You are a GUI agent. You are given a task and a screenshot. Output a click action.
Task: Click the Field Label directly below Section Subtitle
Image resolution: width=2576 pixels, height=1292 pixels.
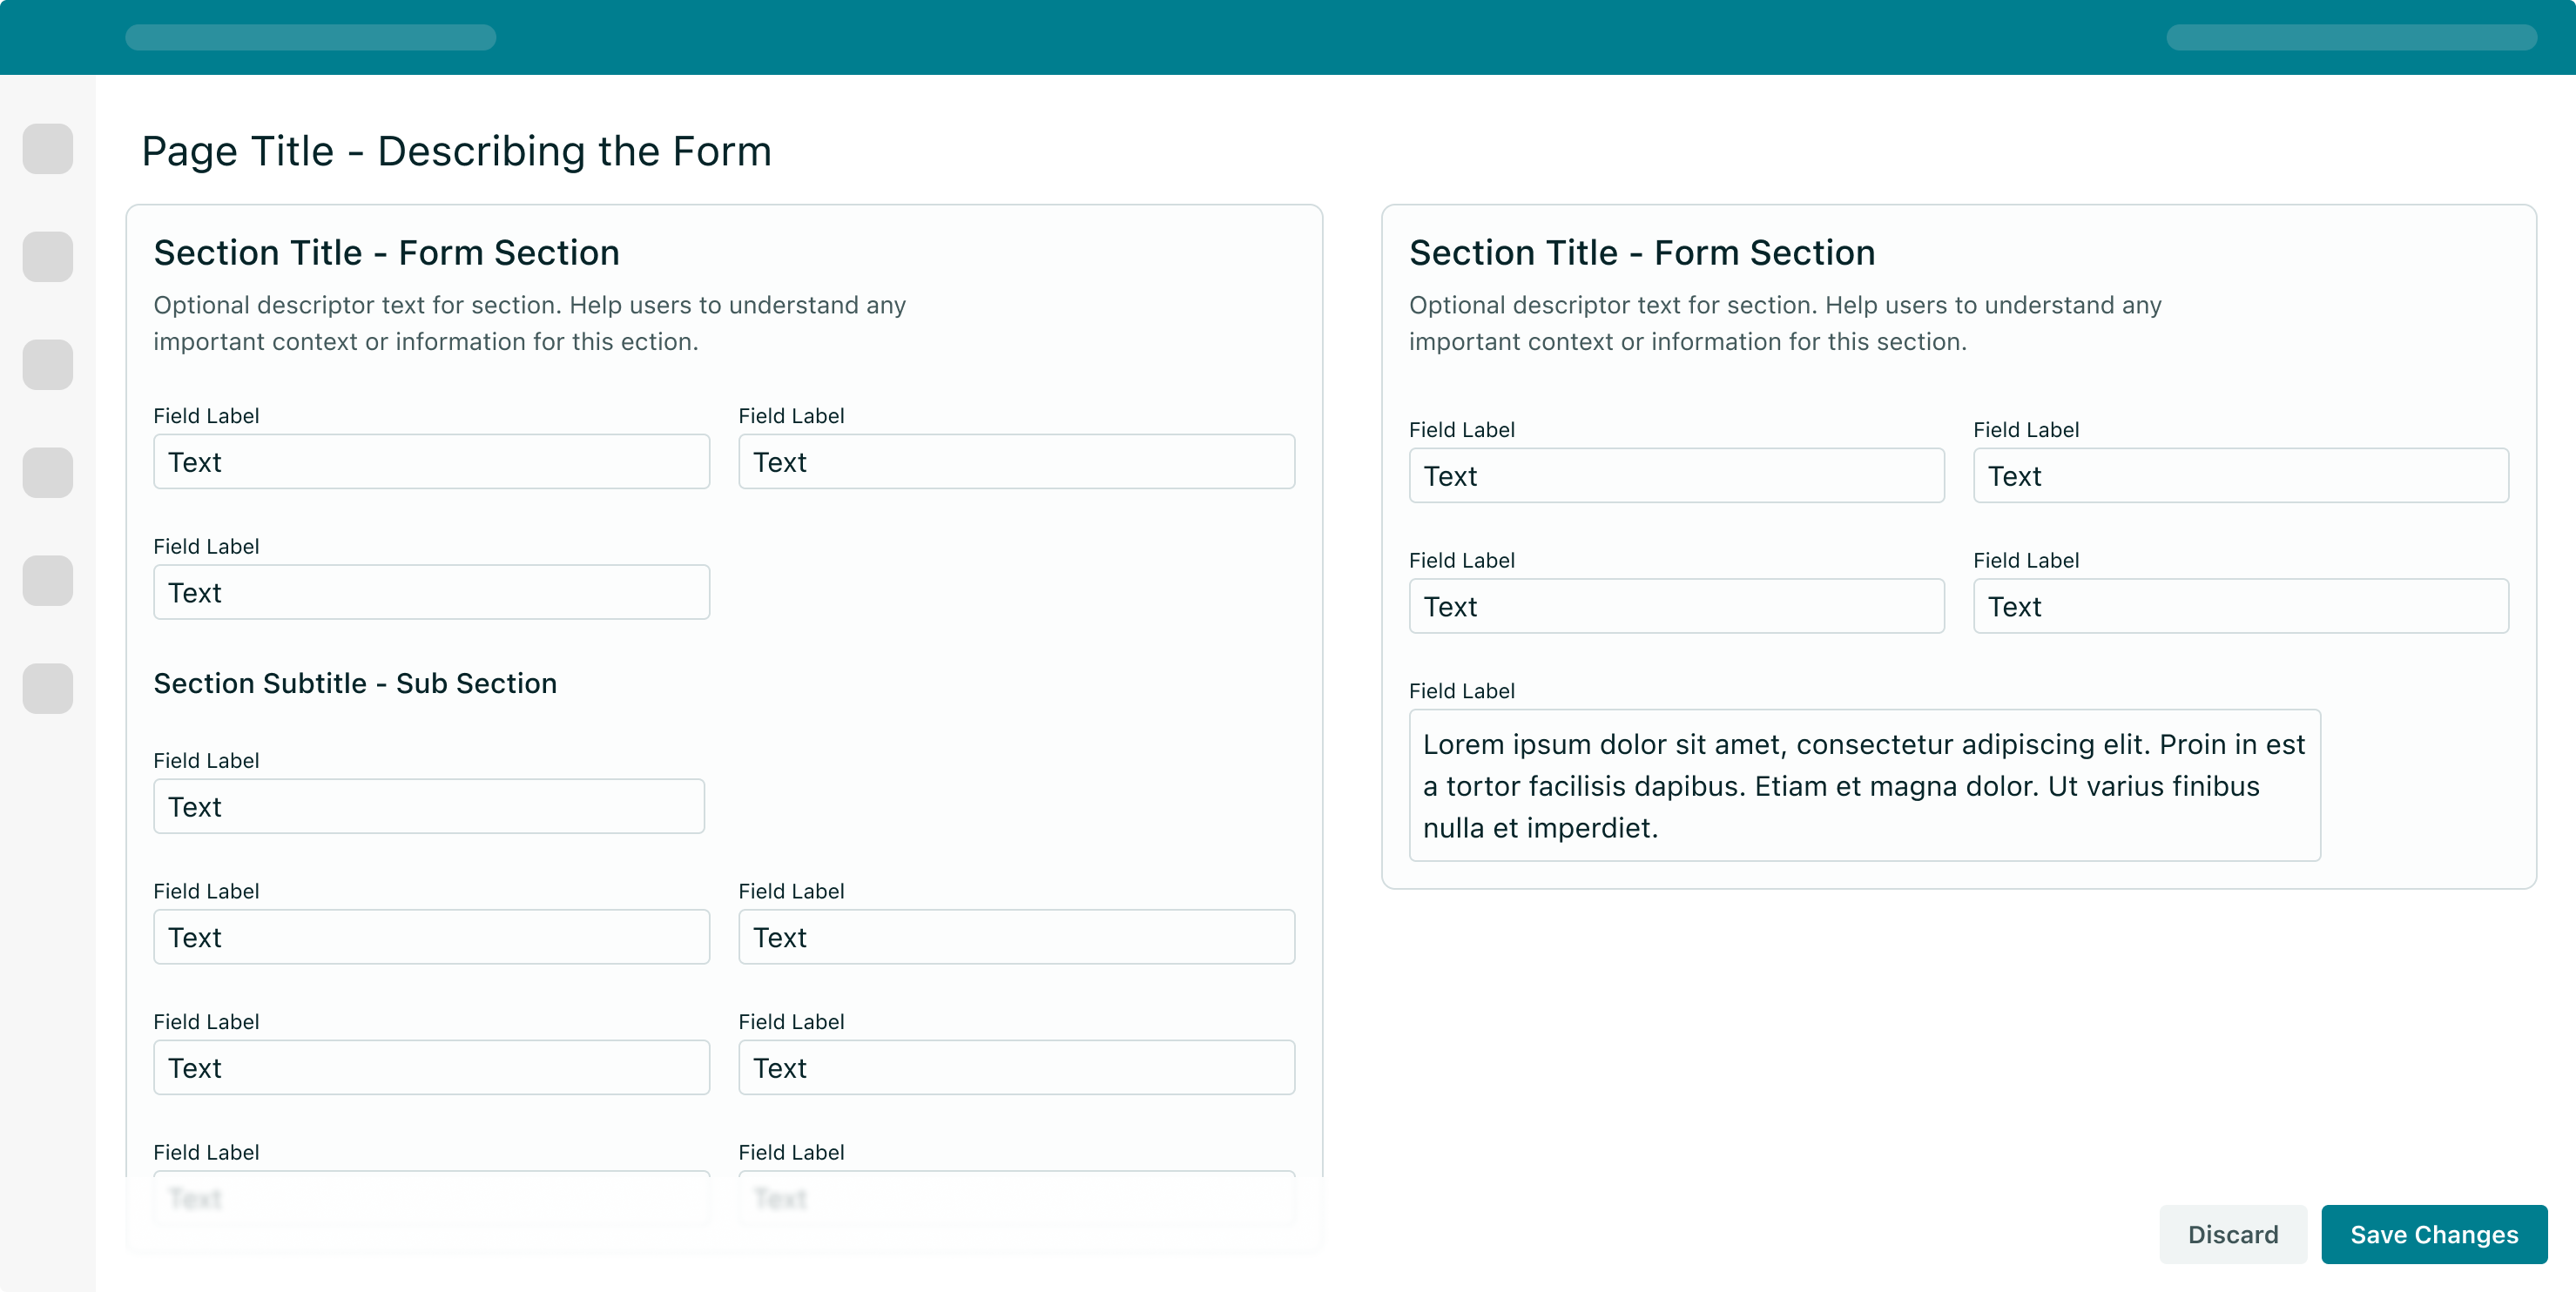coord(206,761)
